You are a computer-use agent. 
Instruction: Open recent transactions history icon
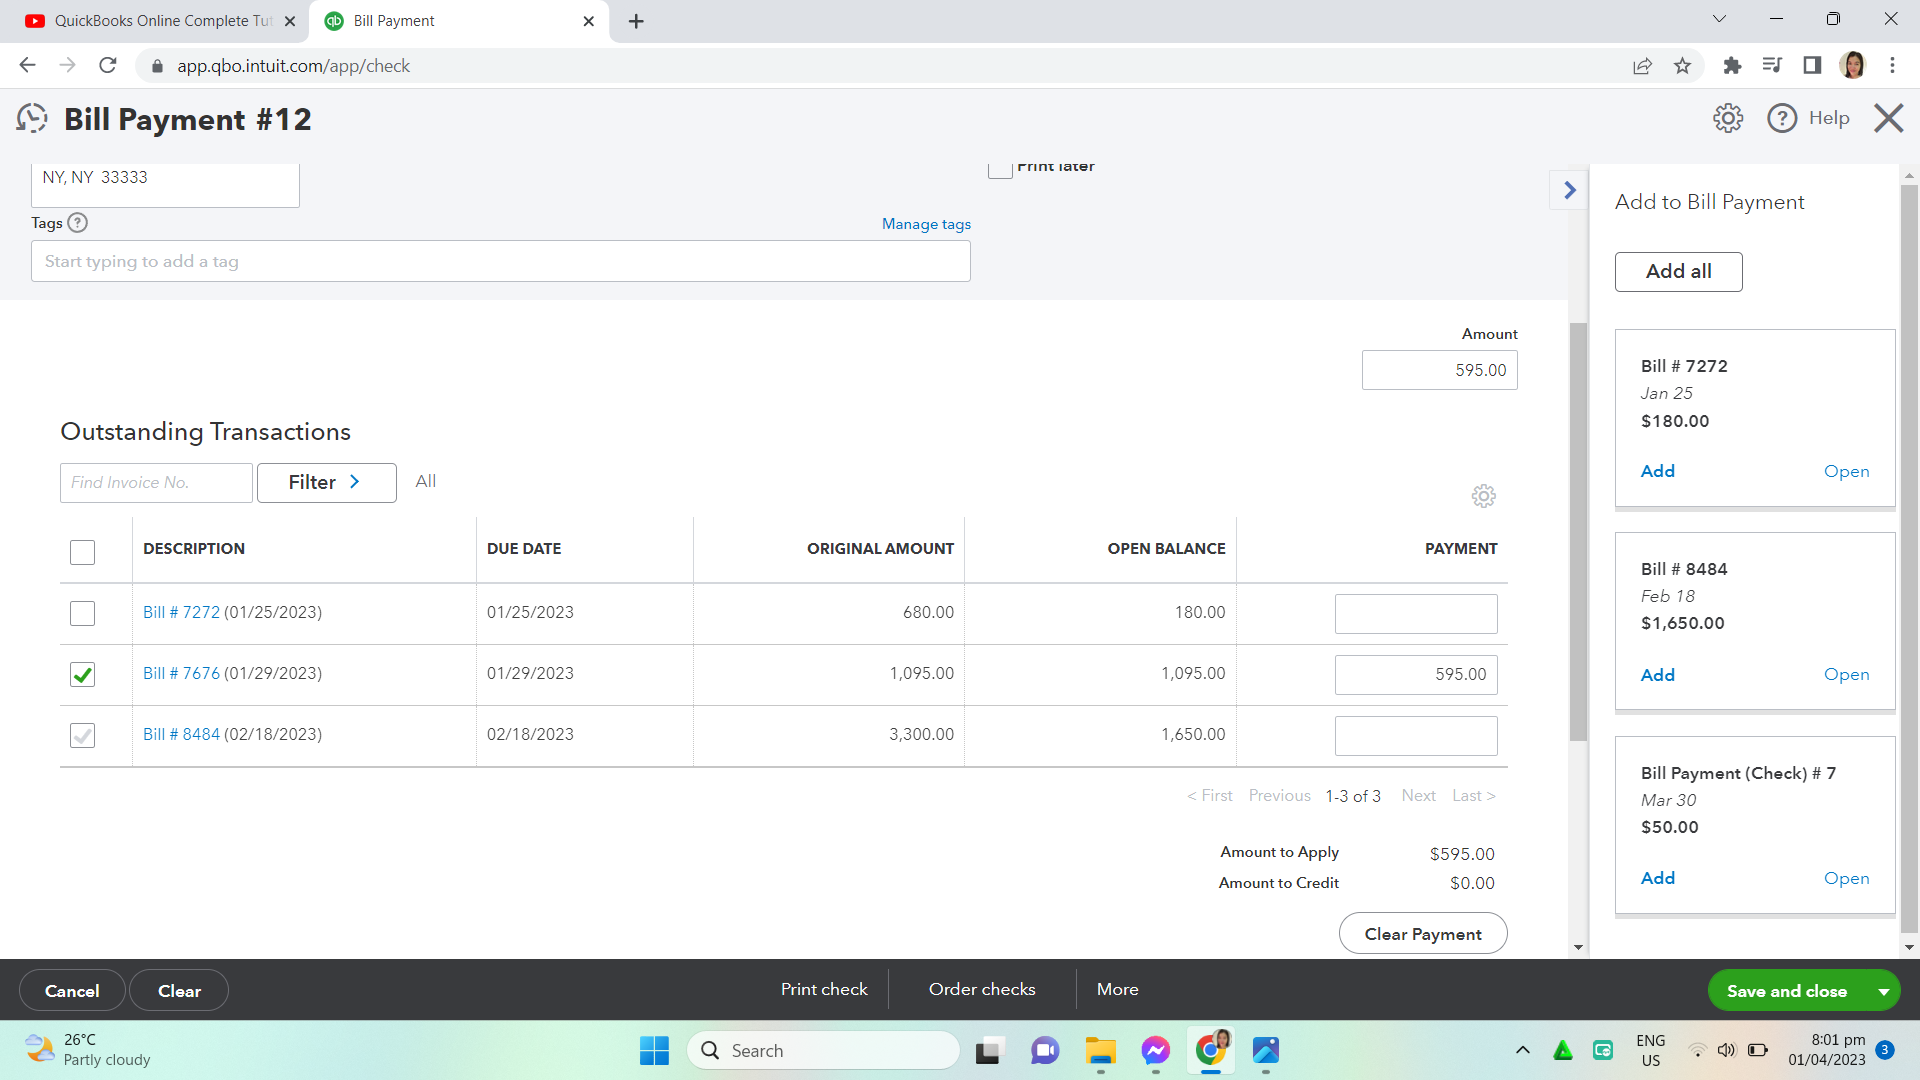pyautogui.click(x=32, y=119)
